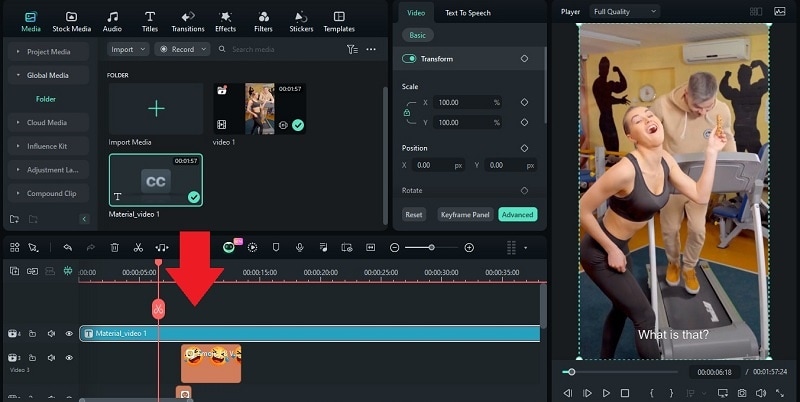Hide the Material_video 1 track
Viewport: 800px width, 402px height.
pos(69,334)
